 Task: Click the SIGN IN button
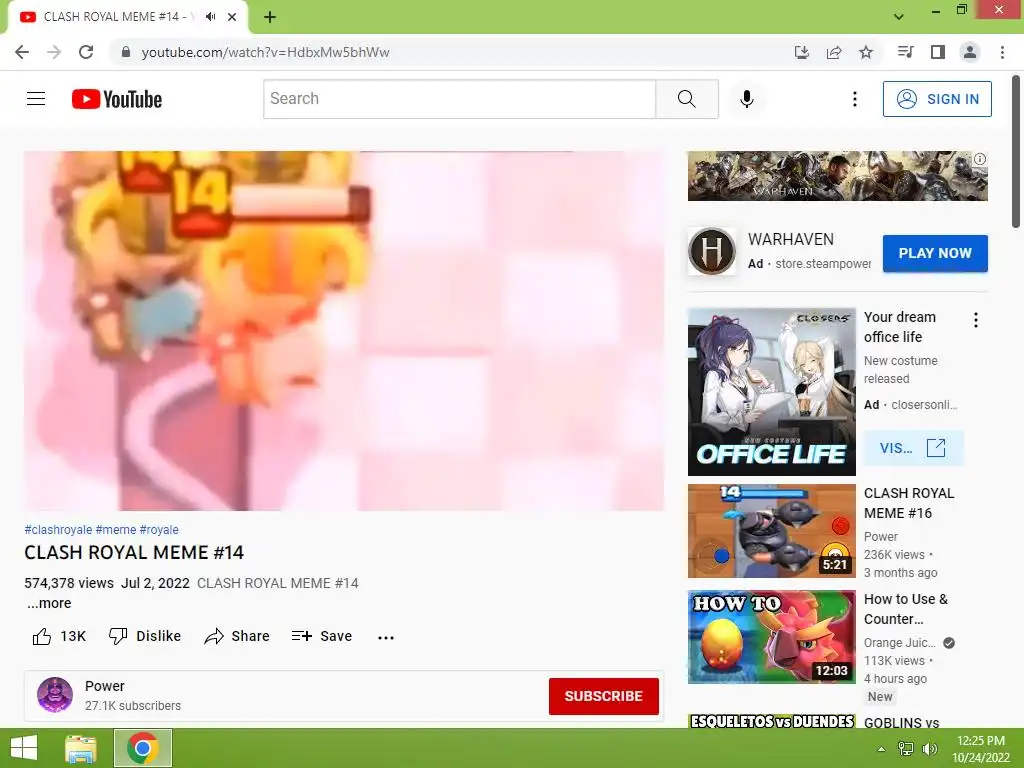click(x=937, y=99)
